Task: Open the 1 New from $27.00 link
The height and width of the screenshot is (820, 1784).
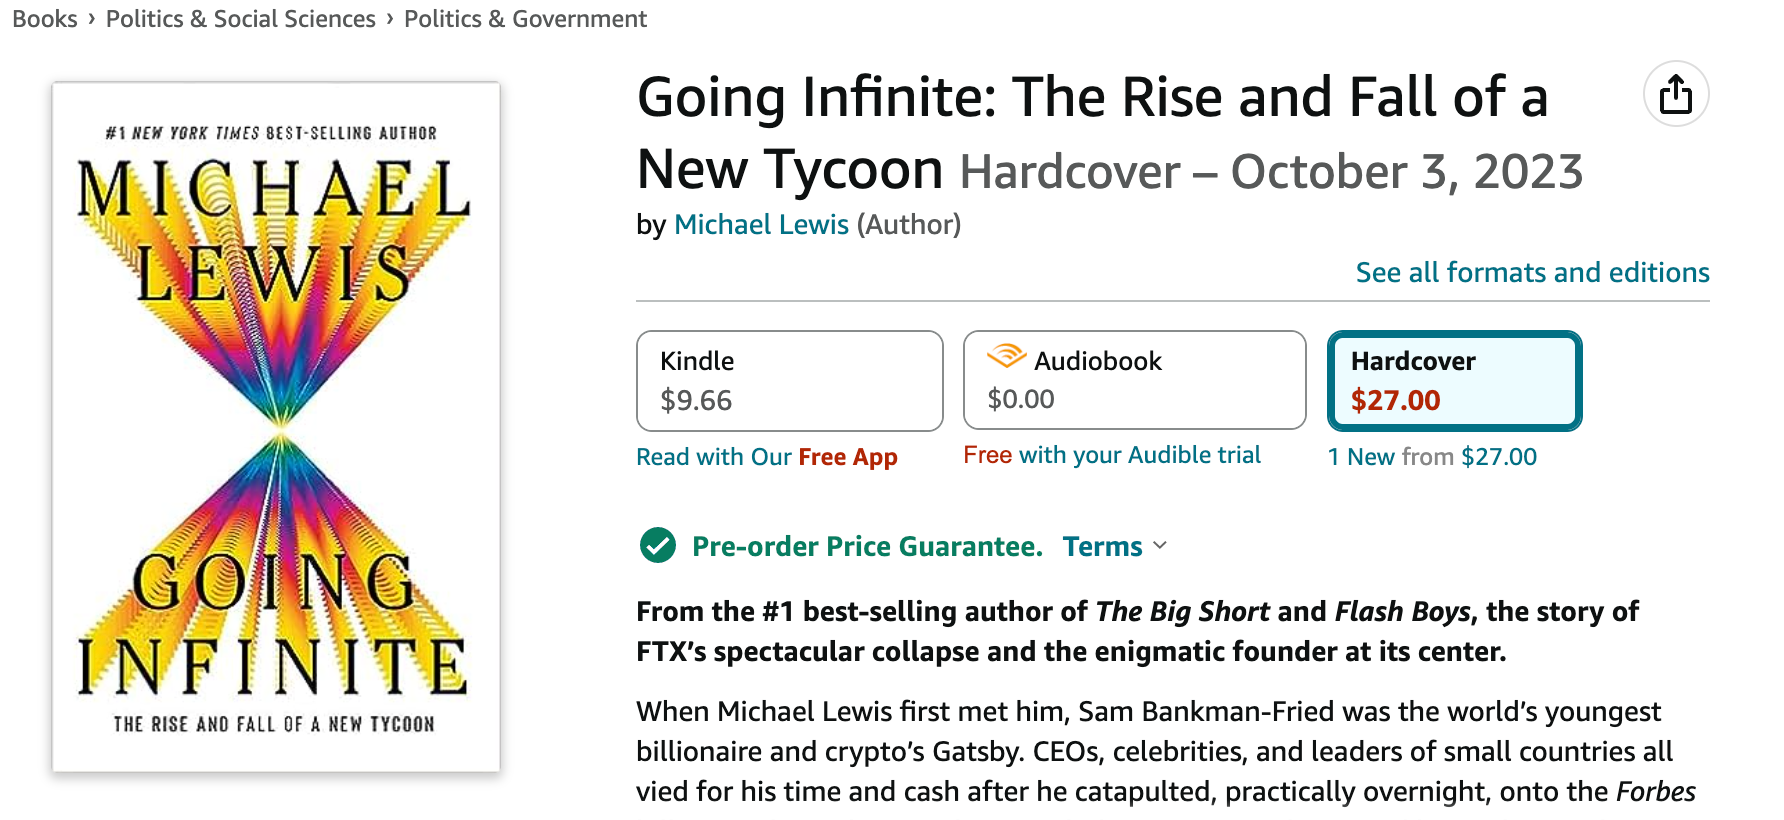Action: (x=1432, y=457)
